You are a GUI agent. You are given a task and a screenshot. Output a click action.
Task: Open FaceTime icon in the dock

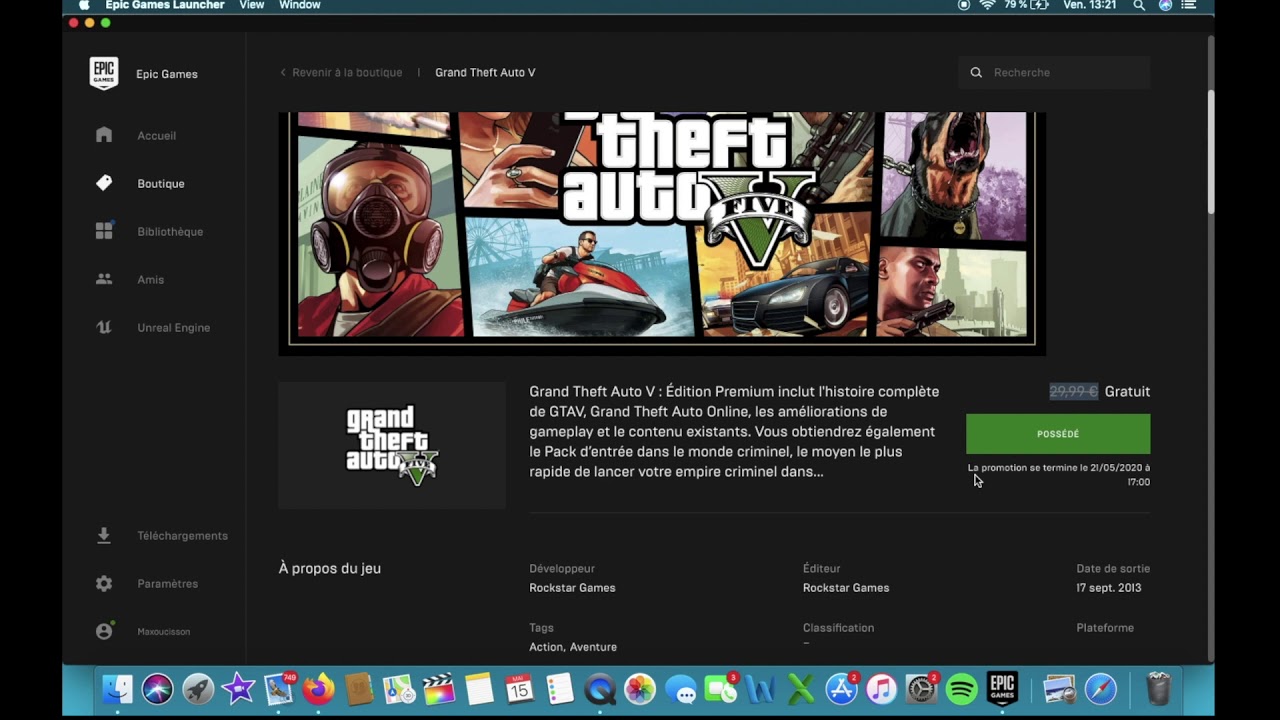click(720, 689)
